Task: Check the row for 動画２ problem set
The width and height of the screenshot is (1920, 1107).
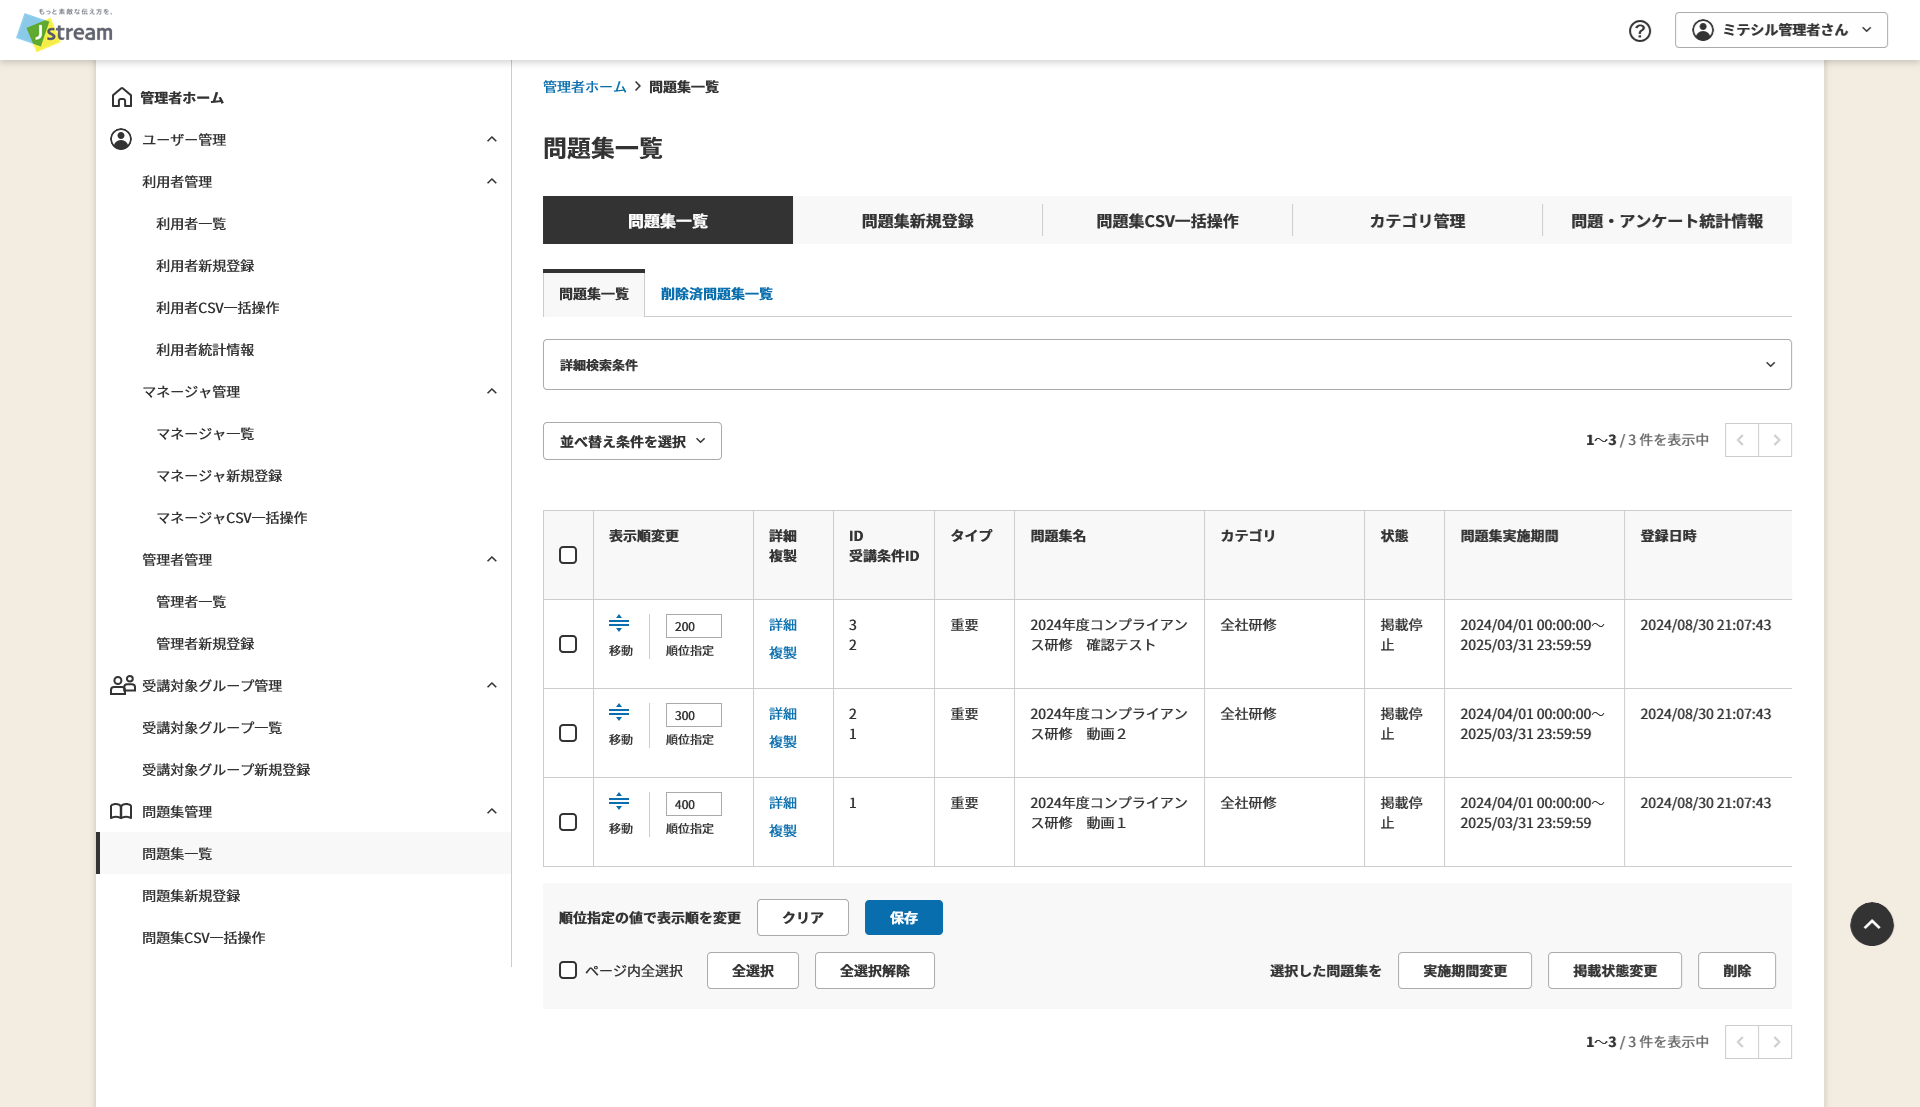Action: [x=568, y=733]
